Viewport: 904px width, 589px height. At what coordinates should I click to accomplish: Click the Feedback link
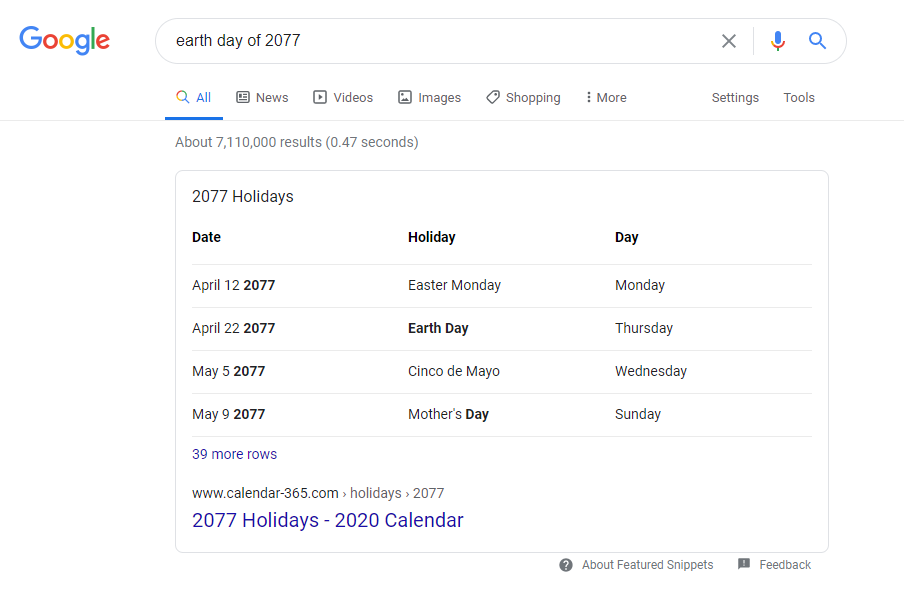click(x=785, y=565)
